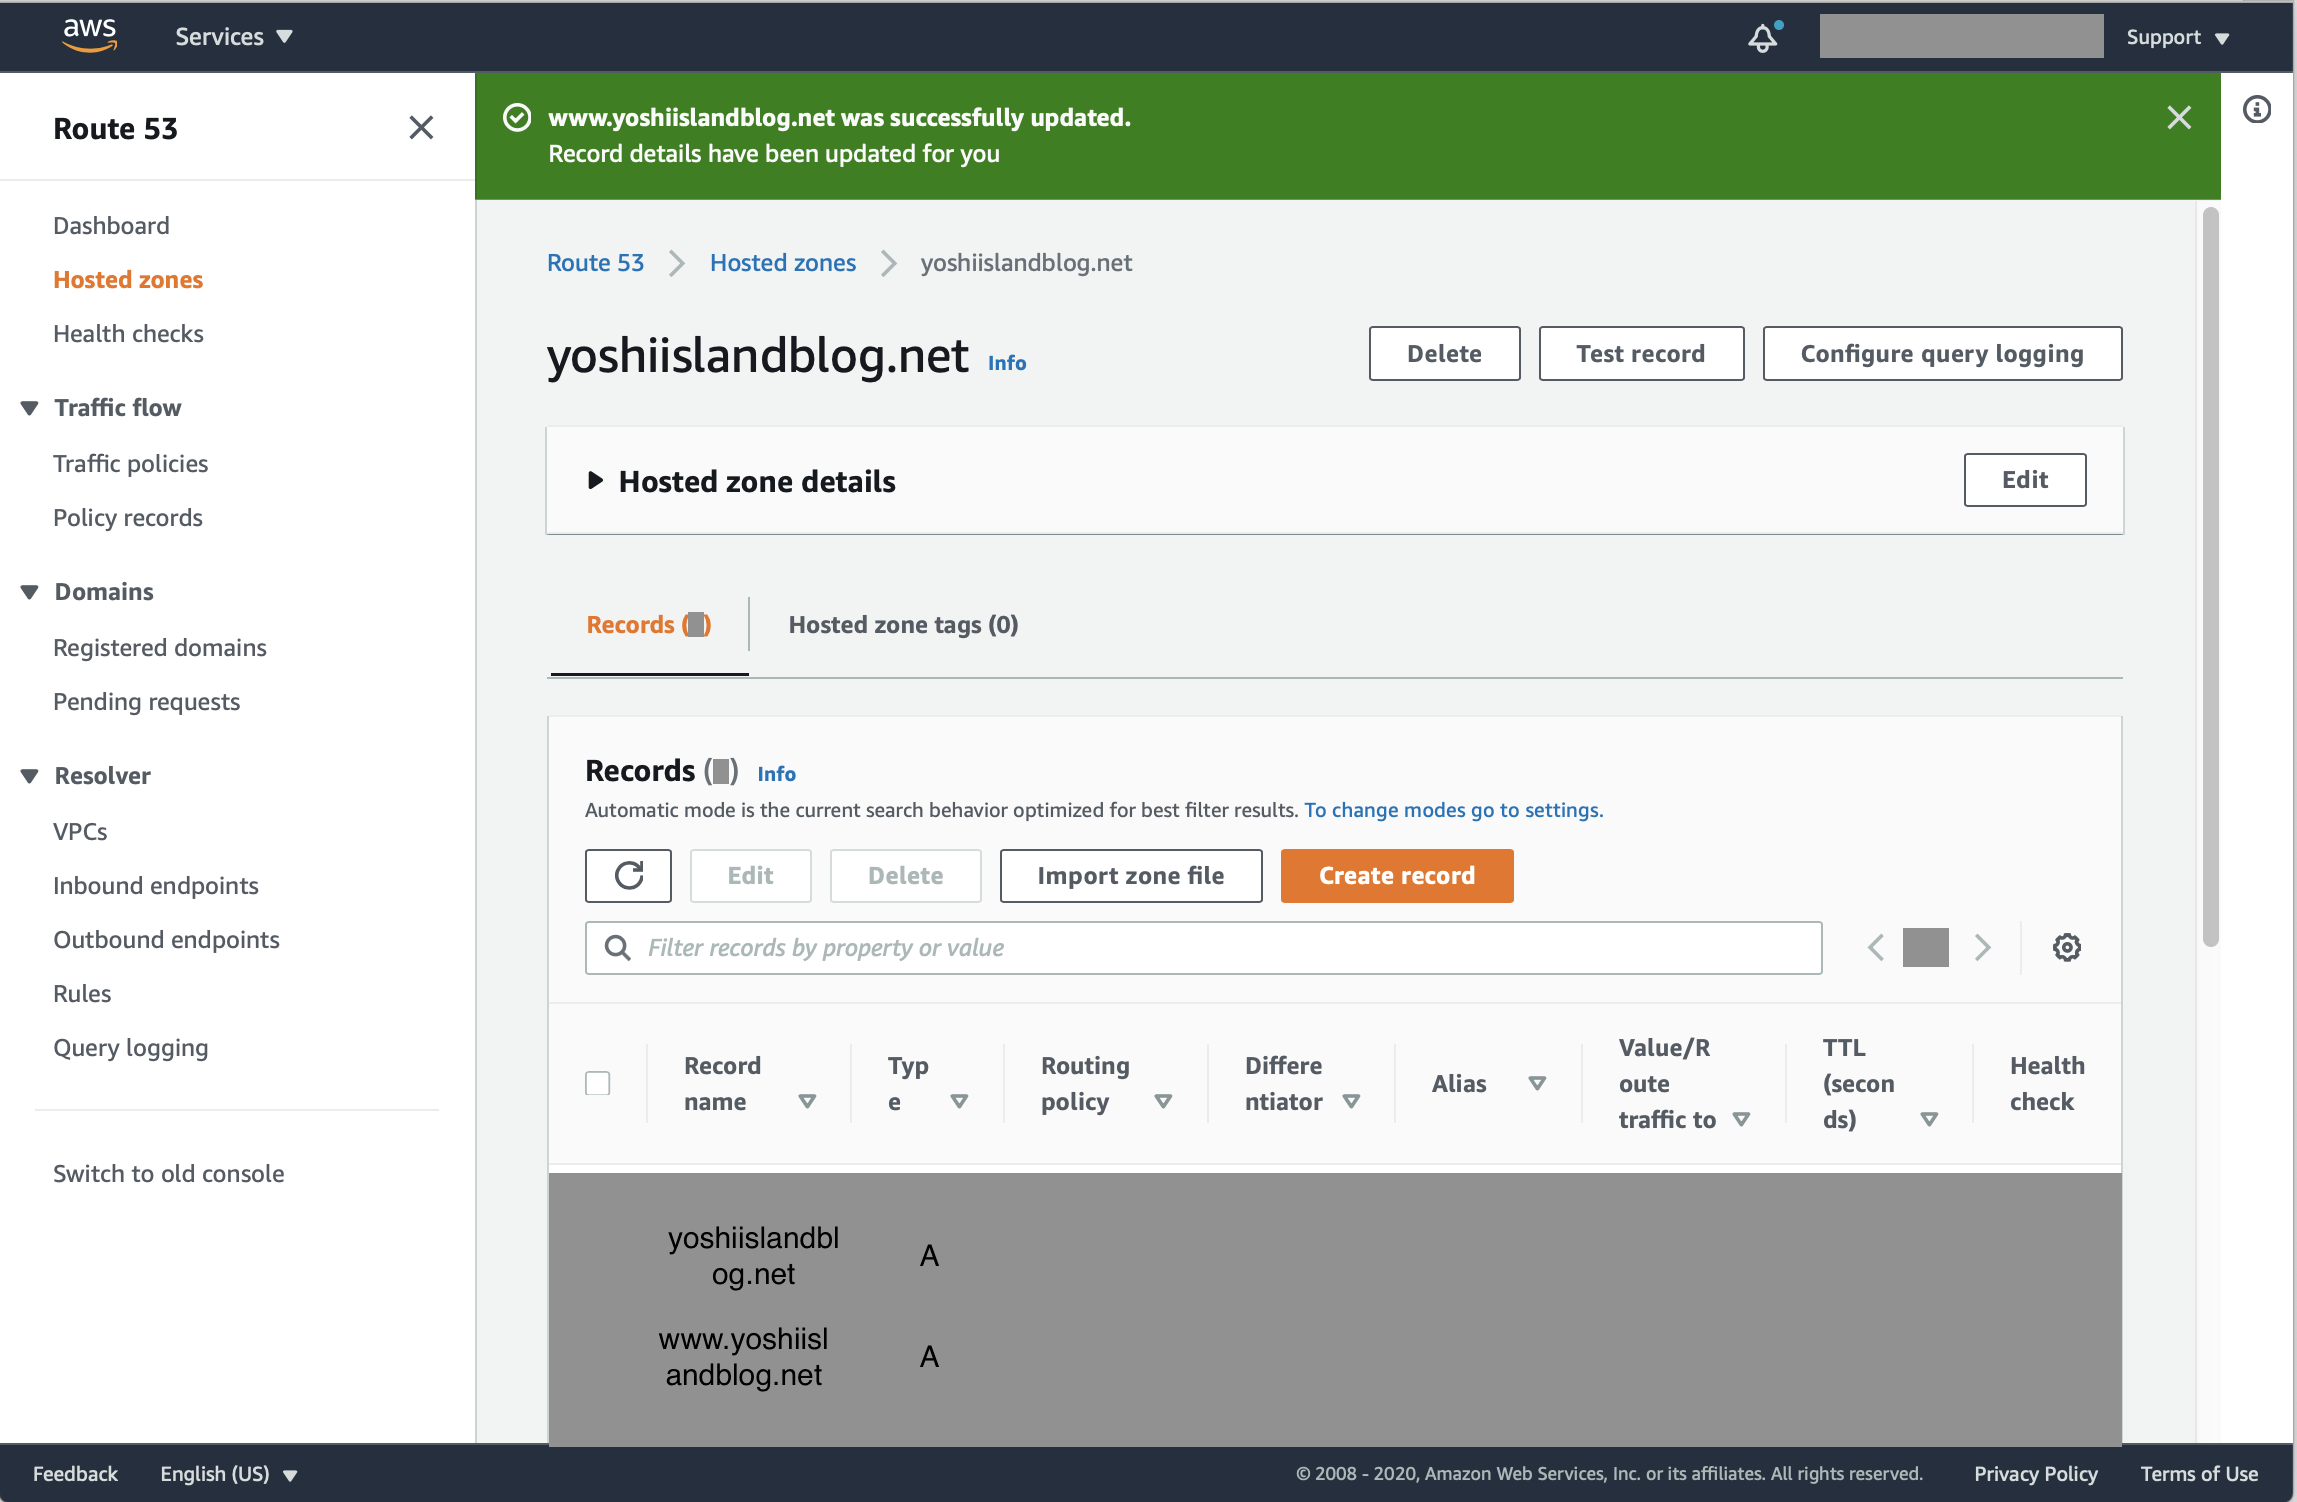The width and height of the screenshot is (2297, 1502).
Task: Click the orange Create record button
Action: tap(1397, 876)
